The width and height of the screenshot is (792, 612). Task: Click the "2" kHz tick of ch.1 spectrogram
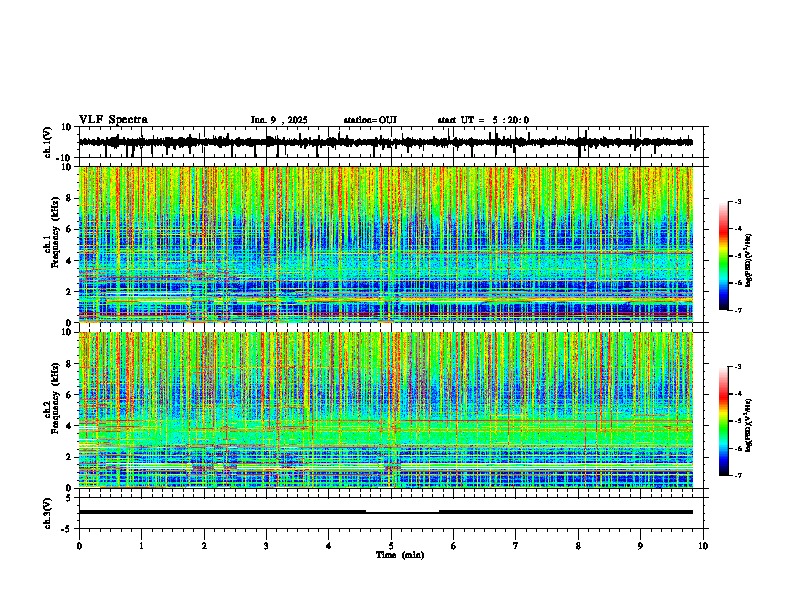point(69,292)
